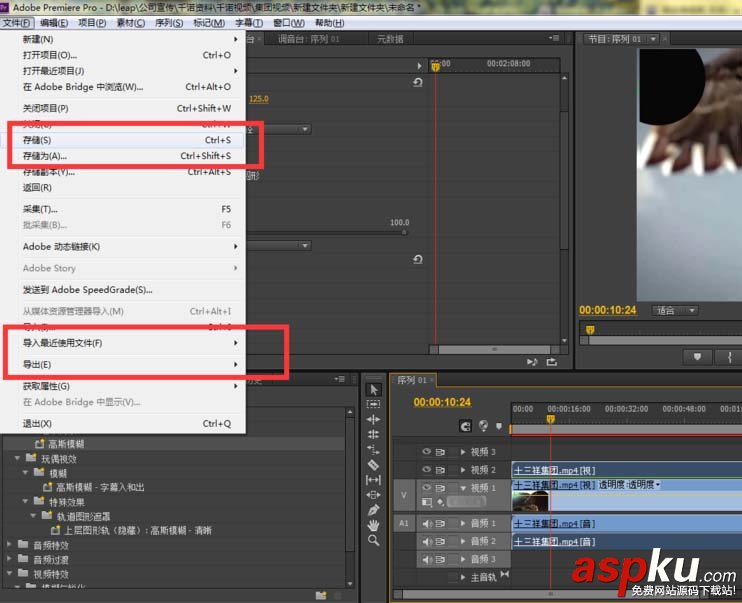Click the play audio icon below effect controls

tap(532, 362)
